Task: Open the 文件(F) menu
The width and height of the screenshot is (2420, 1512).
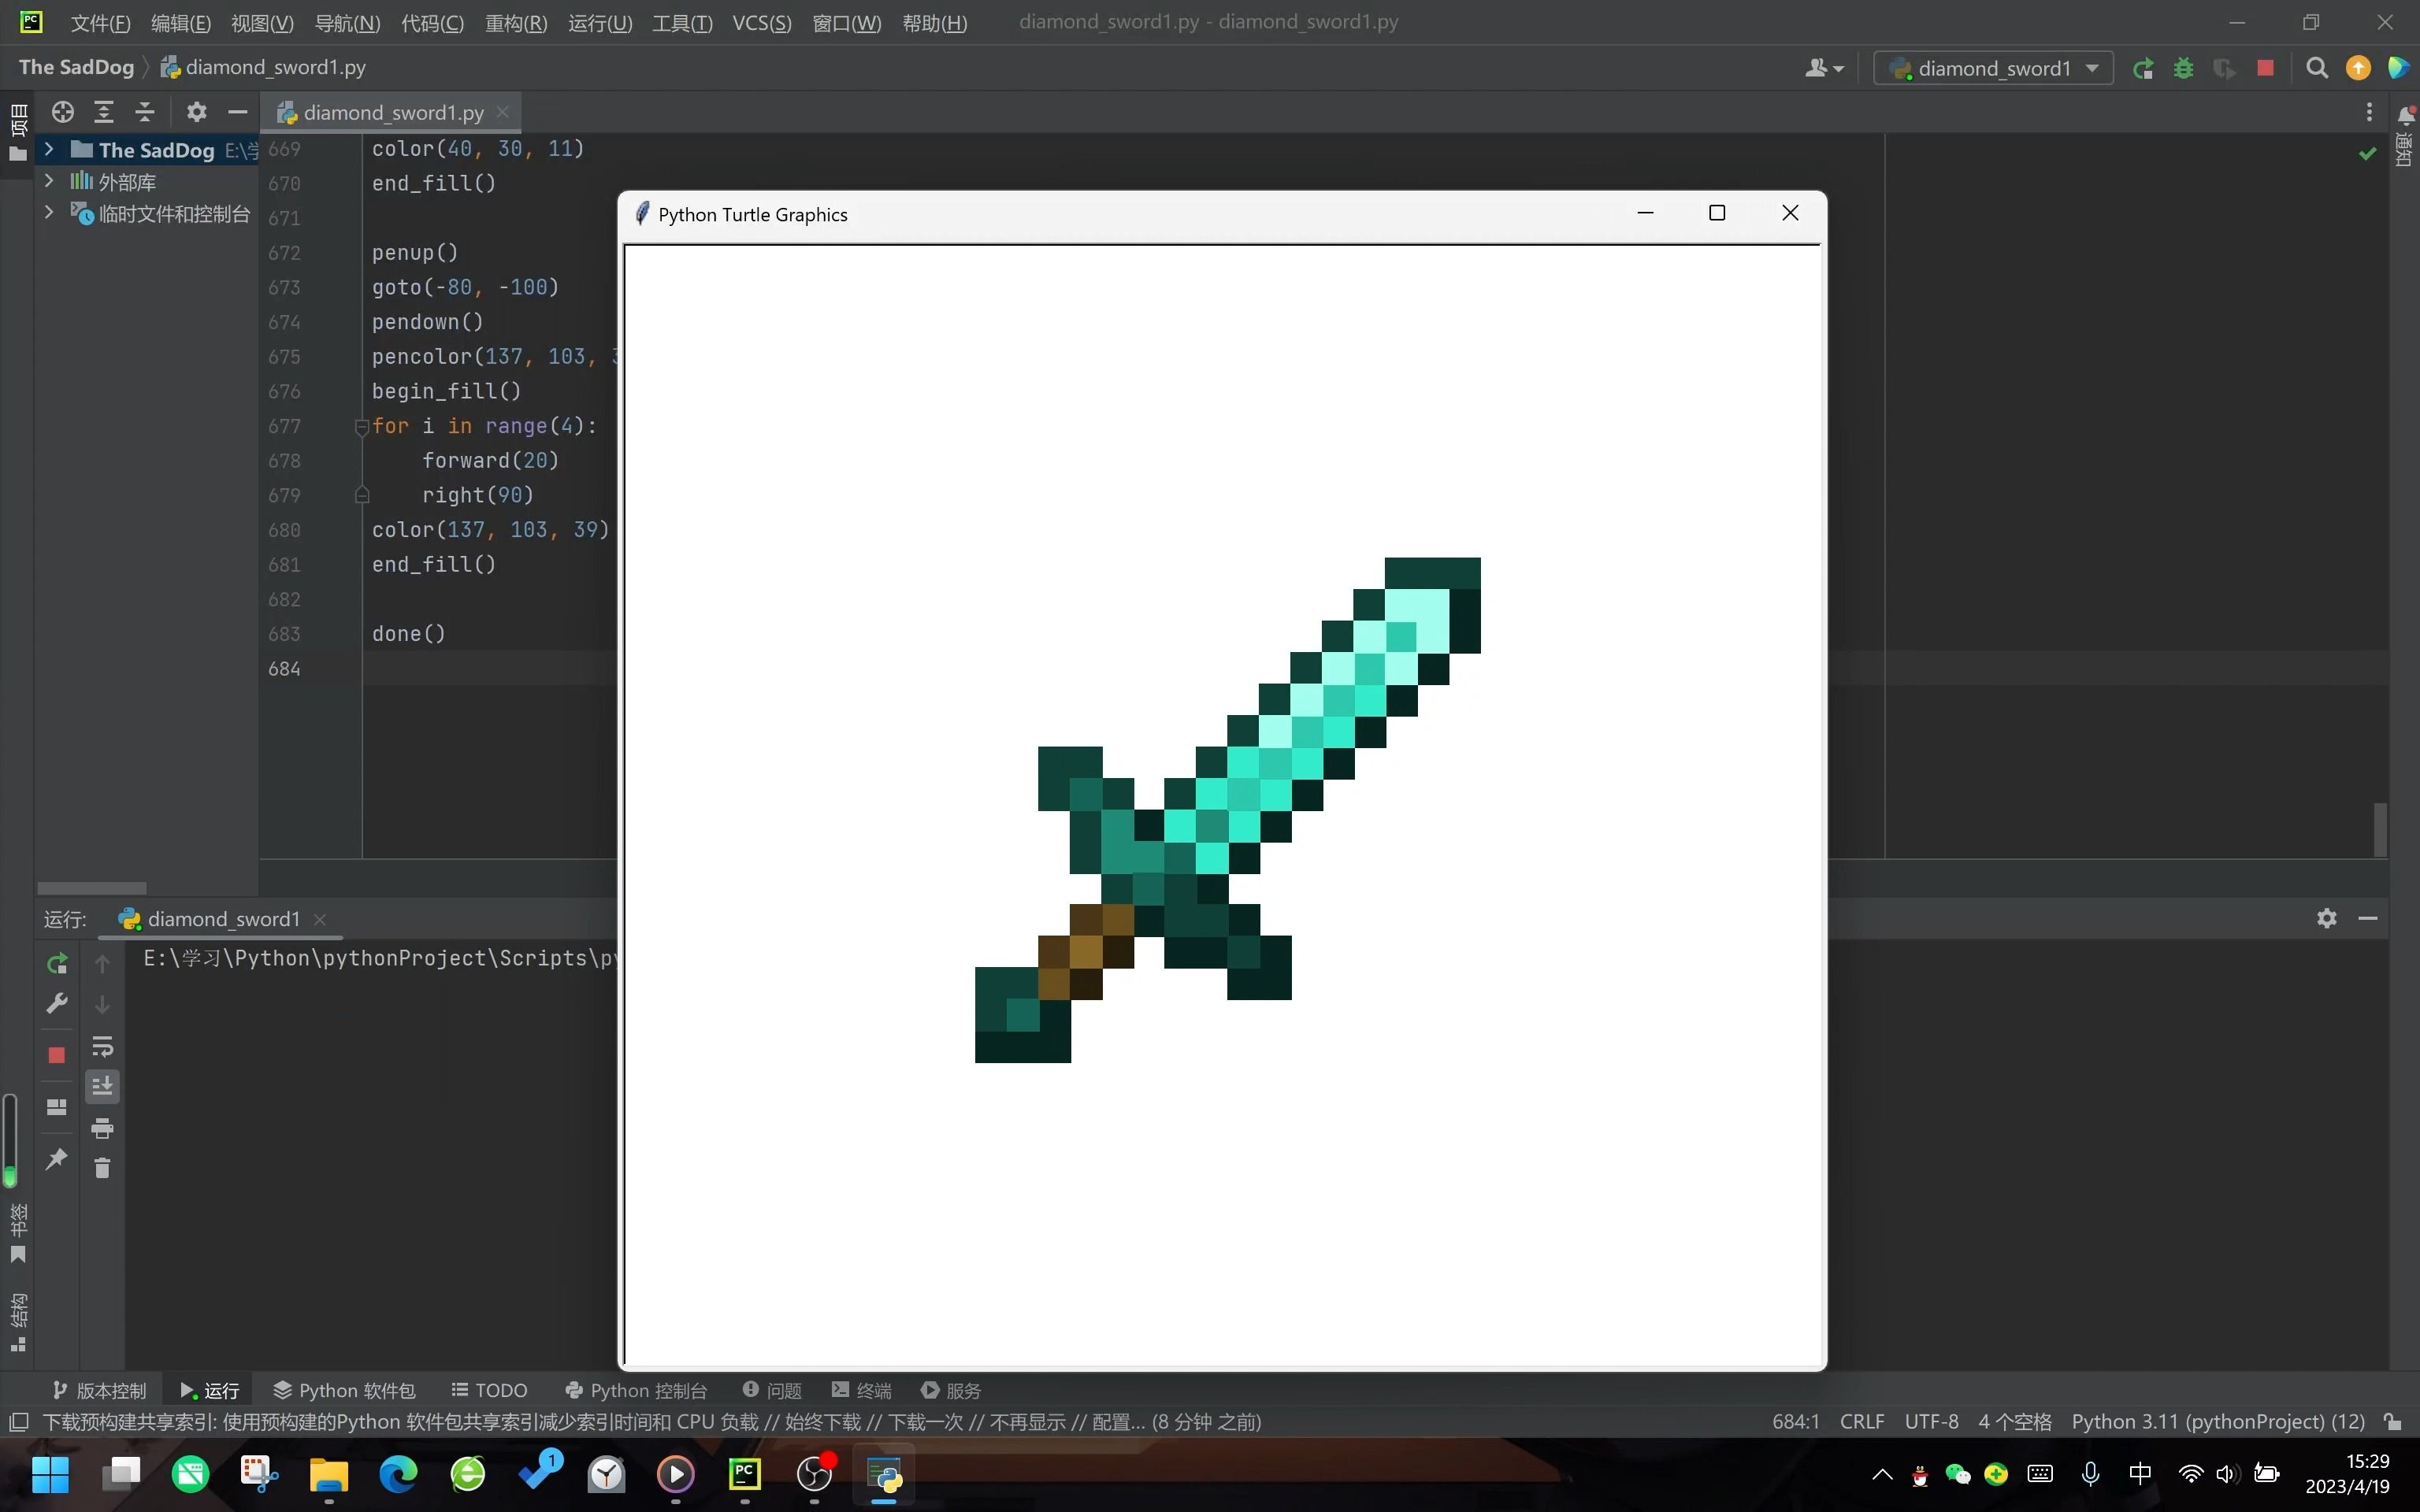Action: coord(101,22)
